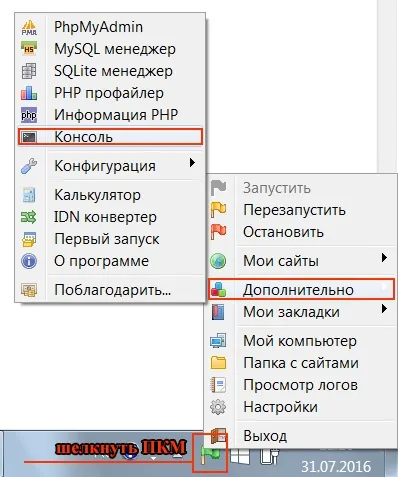
Task: Click the SQLite менеджер database icon
Action: pos(29,71)
